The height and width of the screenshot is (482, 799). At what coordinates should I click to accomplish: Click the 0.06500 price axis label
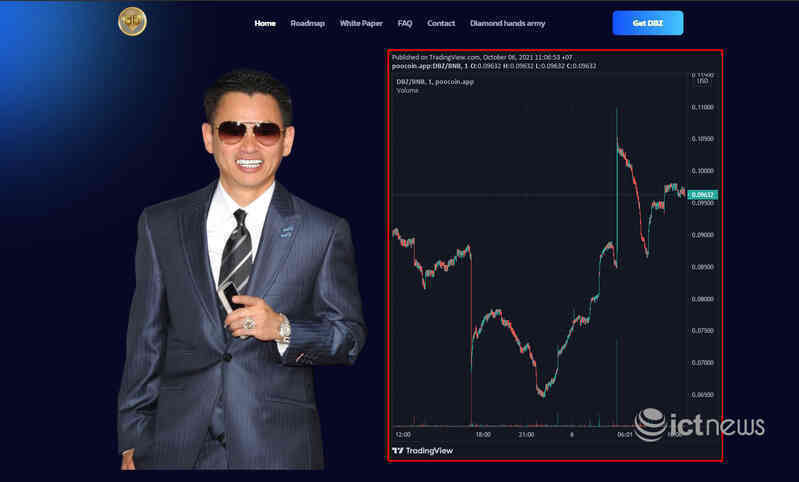[703, 395]
